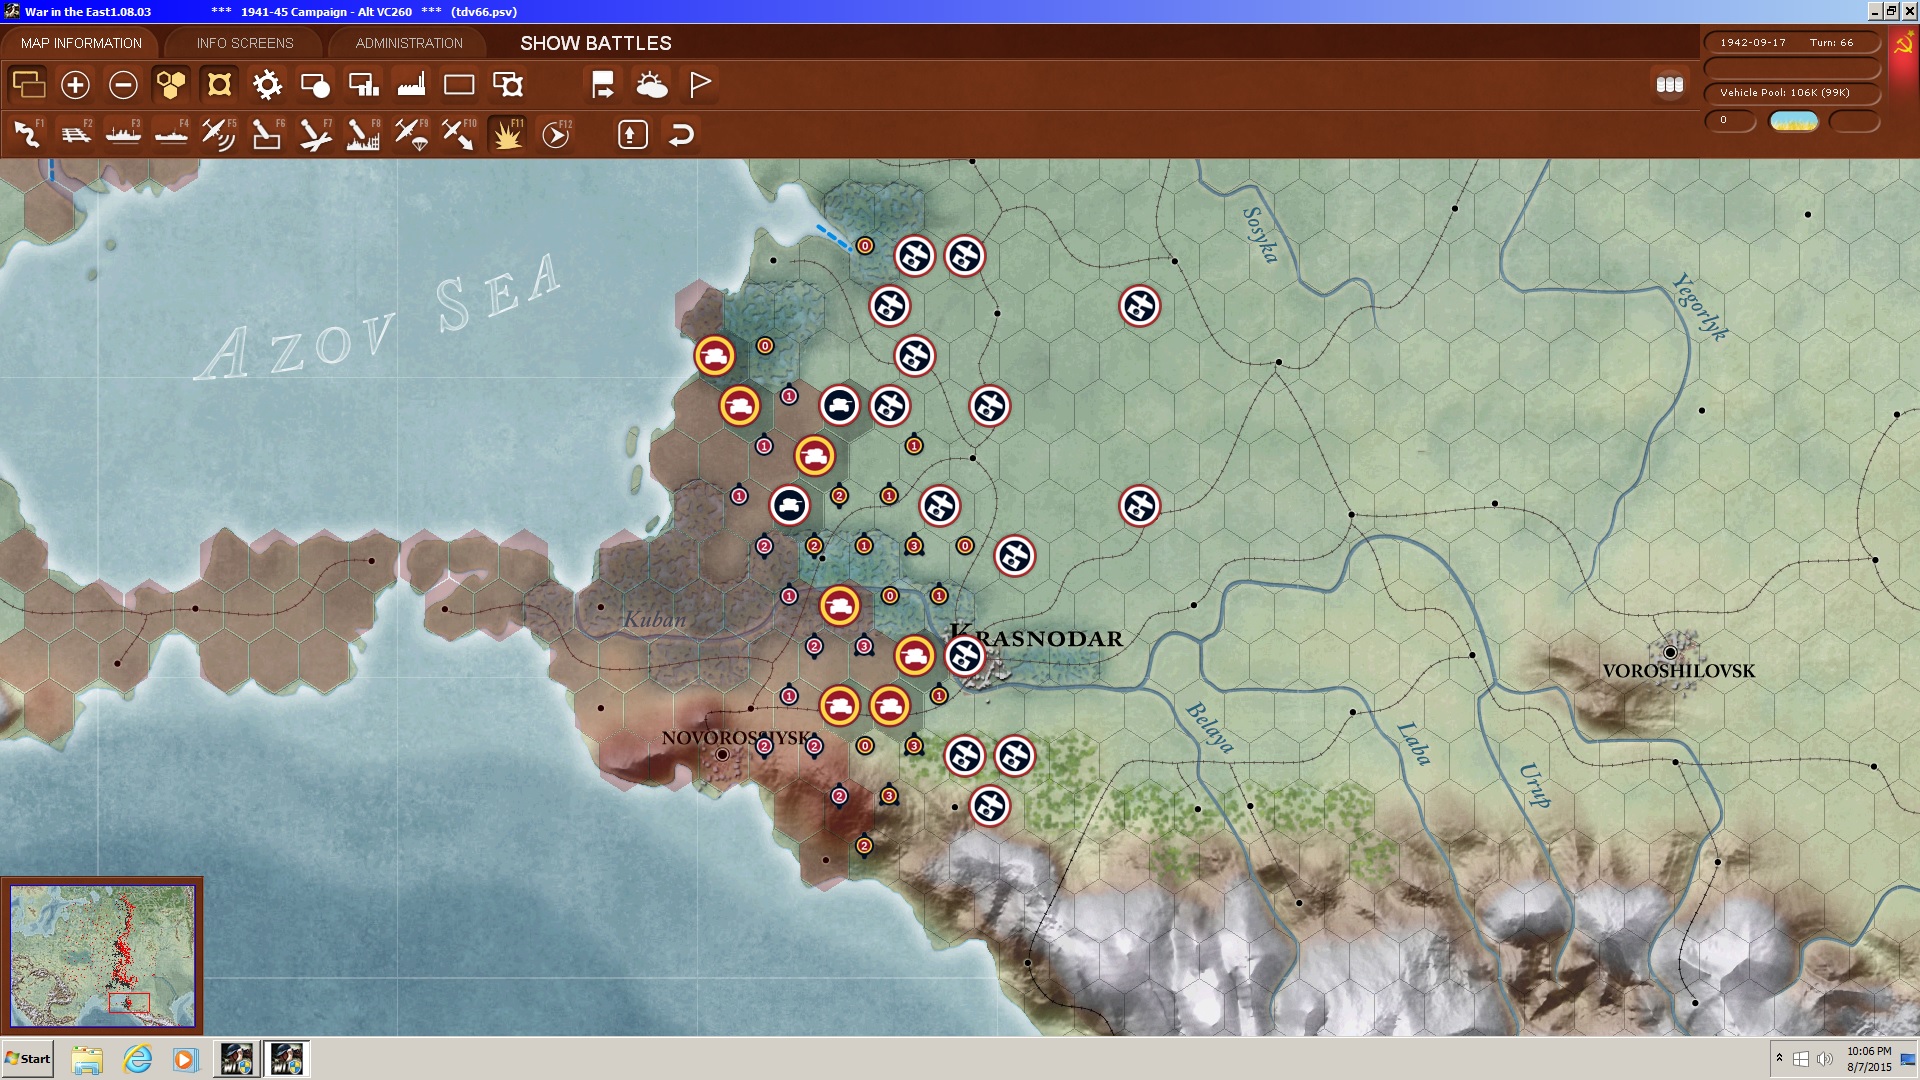Toggle the enemy hexes square-bracket icon
1920x1080 pixels.
(219, 85)
